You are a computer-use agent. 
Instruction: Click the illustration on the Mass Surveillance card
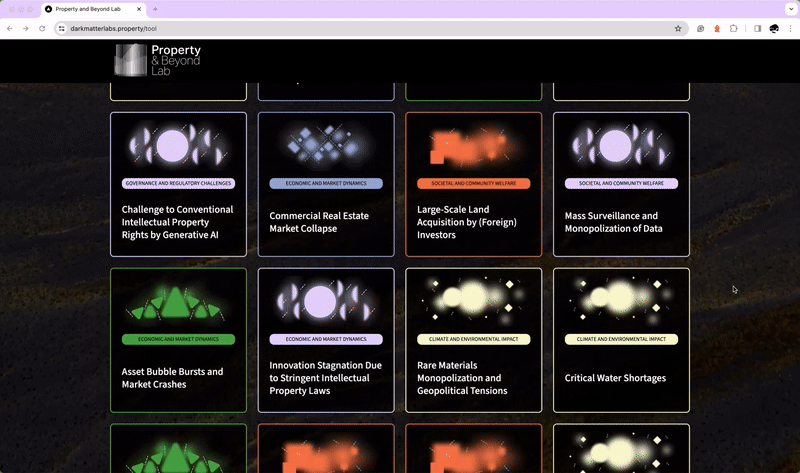pyautogui.click(x=621, y=145)
